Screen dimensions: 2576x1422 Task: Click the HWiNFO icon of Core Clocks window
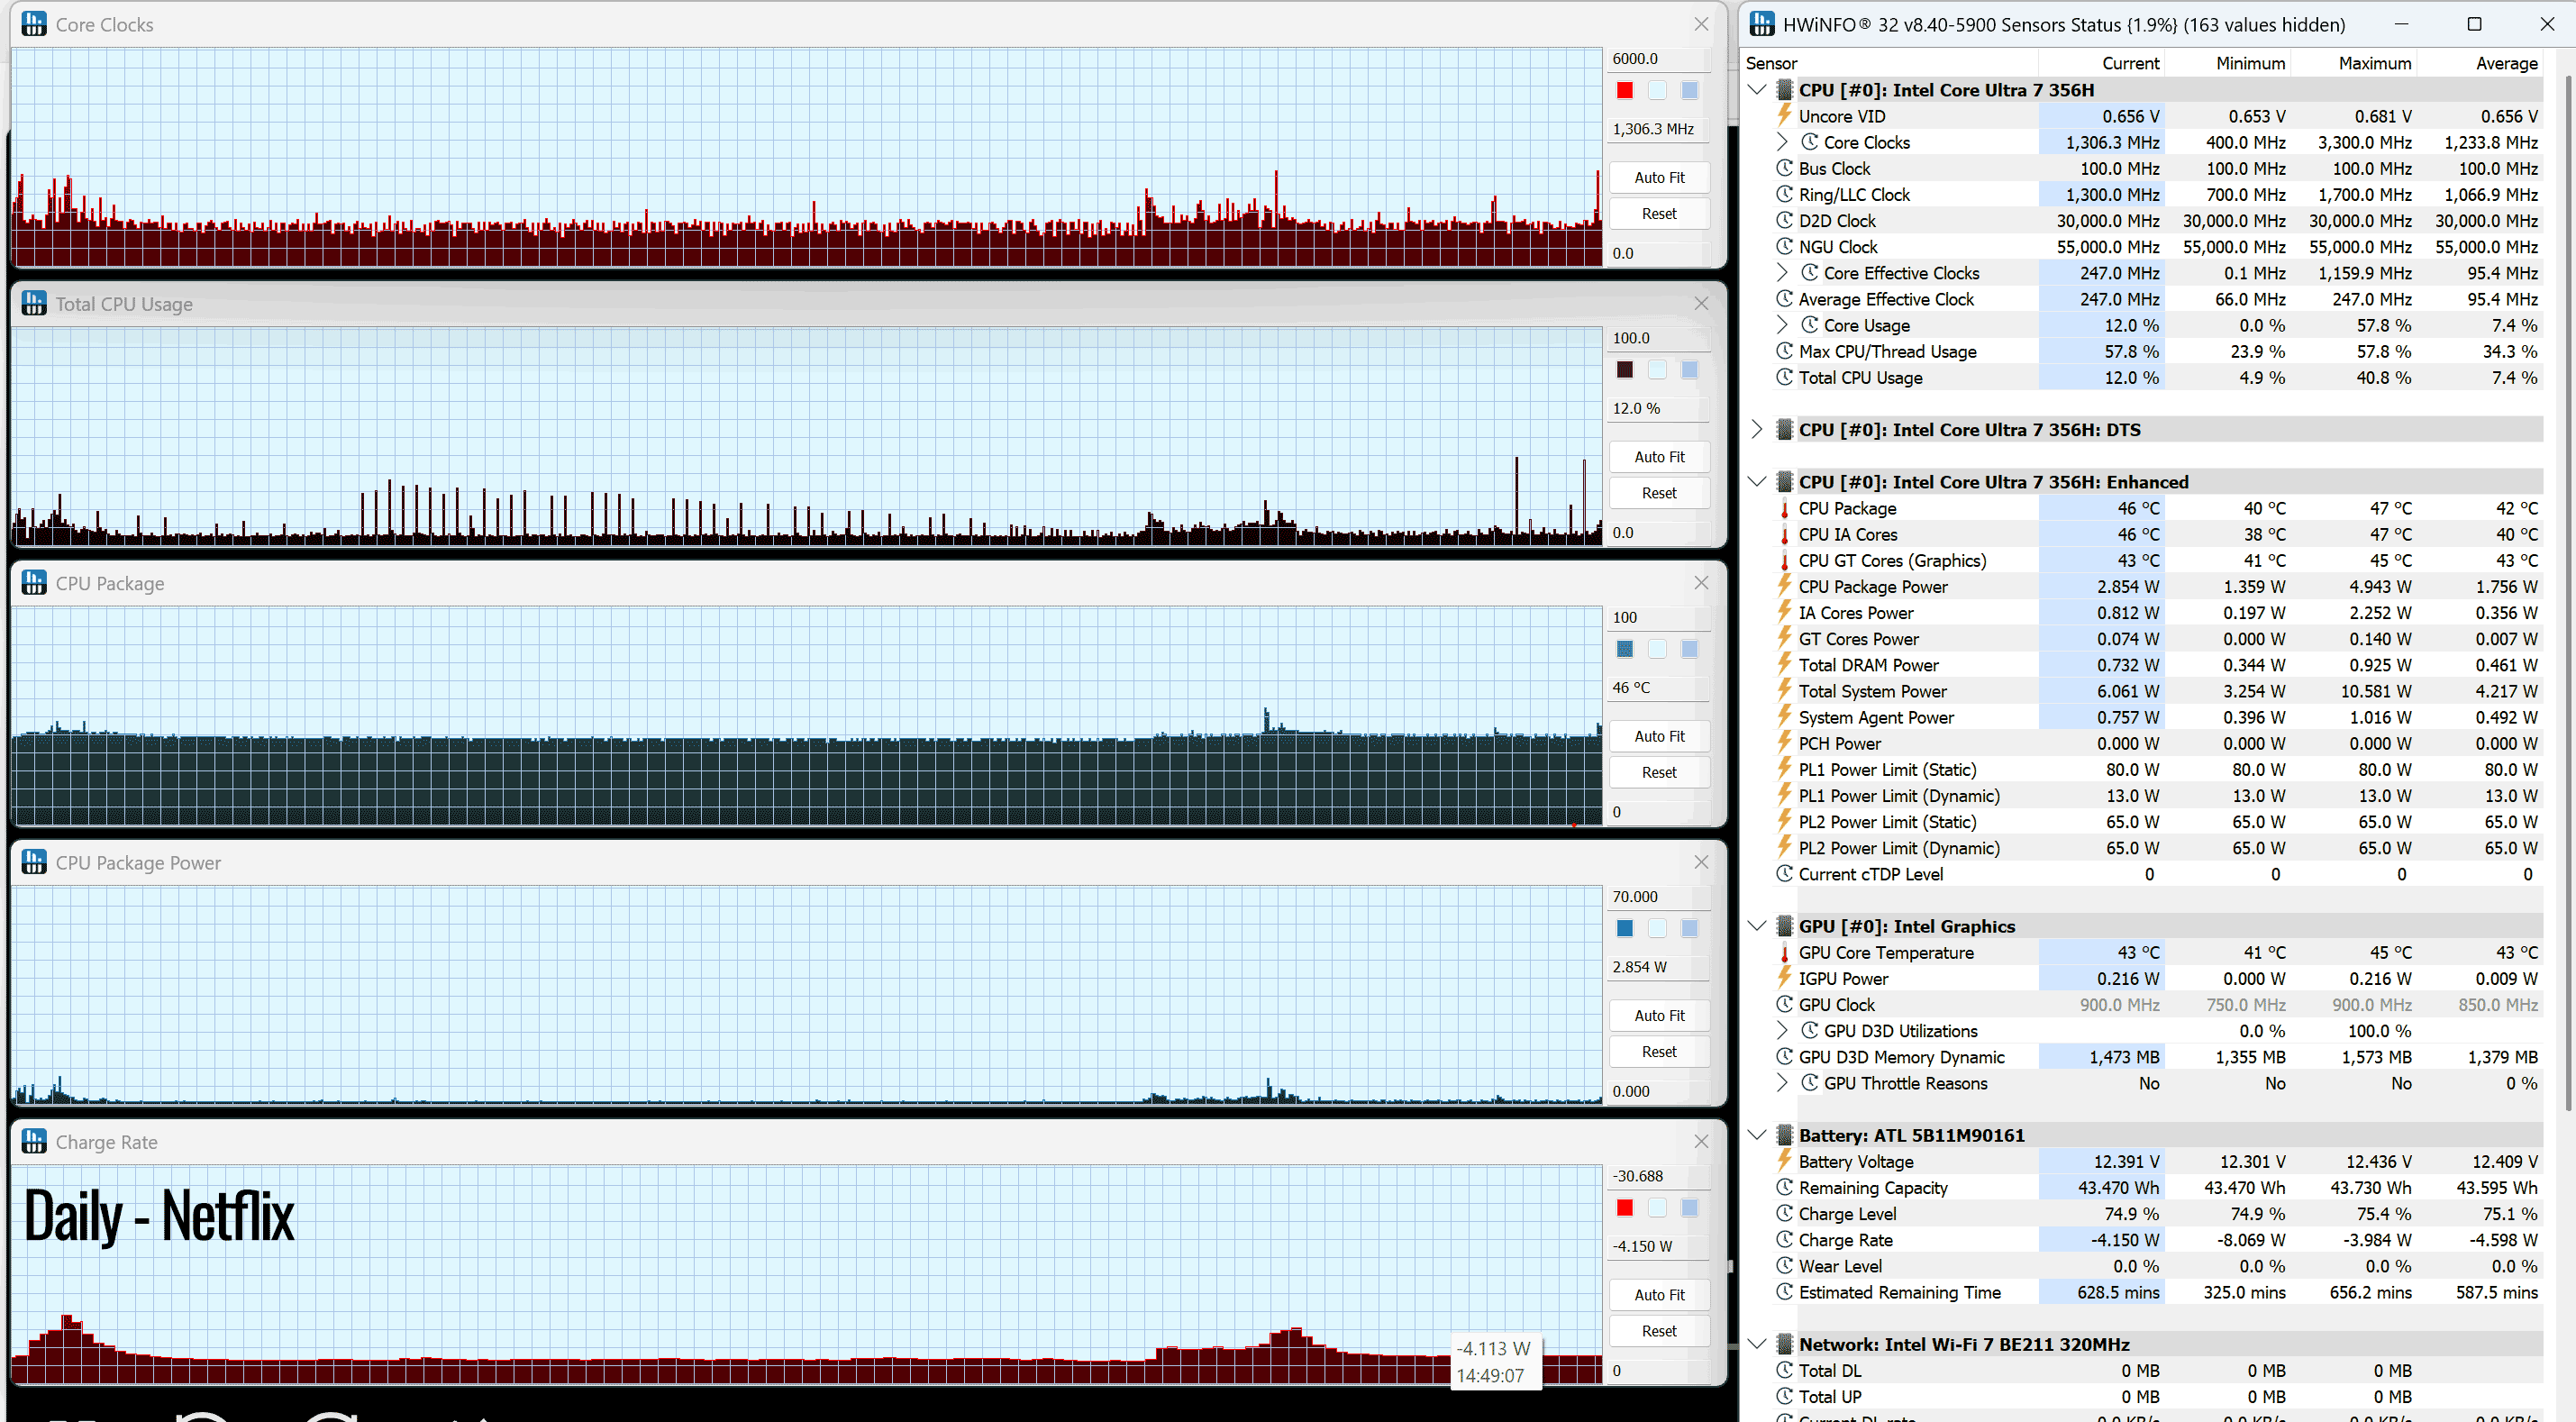(34, 24)
